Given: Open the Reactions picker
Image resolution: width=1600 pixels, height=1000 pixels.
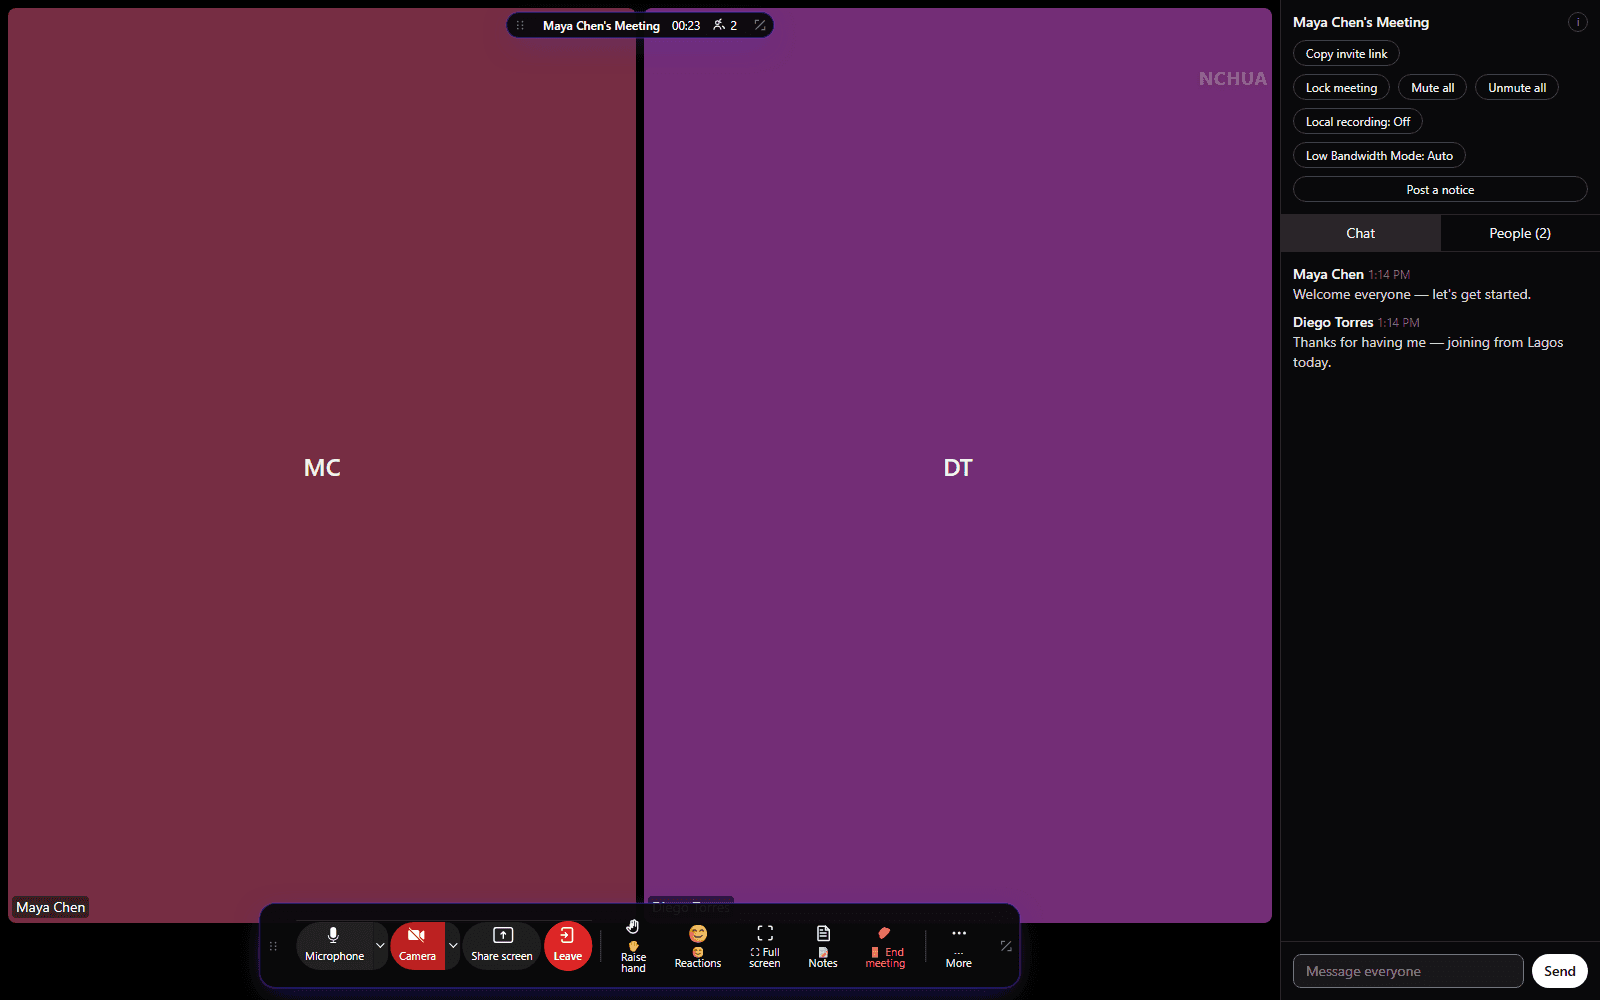Looking at the screenshot, I should point(698,946).
